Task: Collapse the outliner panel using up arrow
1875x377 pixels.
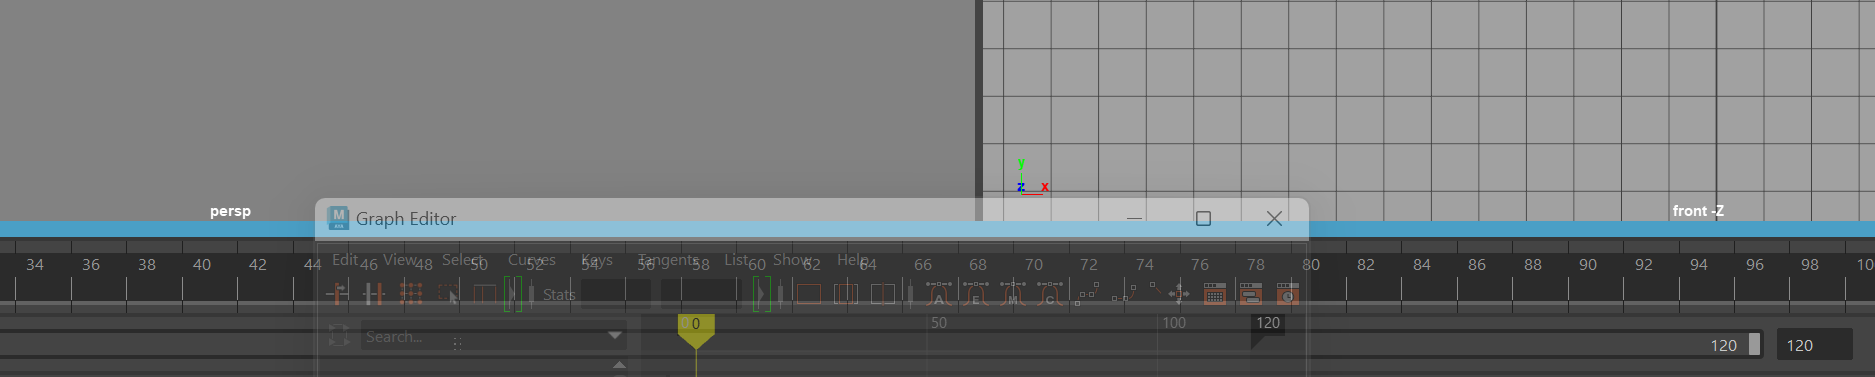Action: (619, 365)
